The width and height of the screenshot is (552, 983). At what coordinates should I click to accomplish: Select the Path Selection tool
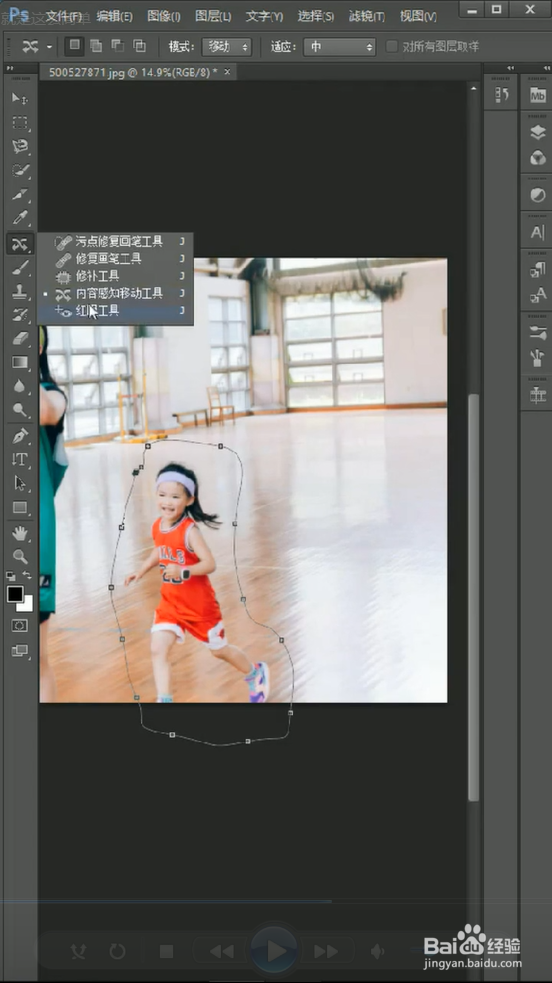20,483
